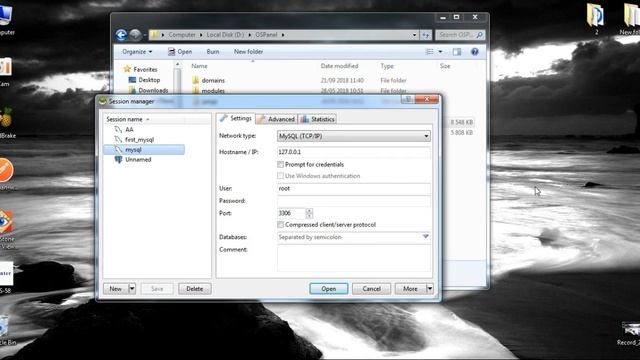Click the Computer desktop icon
The height and width of the screenshot is (360, 640).
(x=6, y=20)
